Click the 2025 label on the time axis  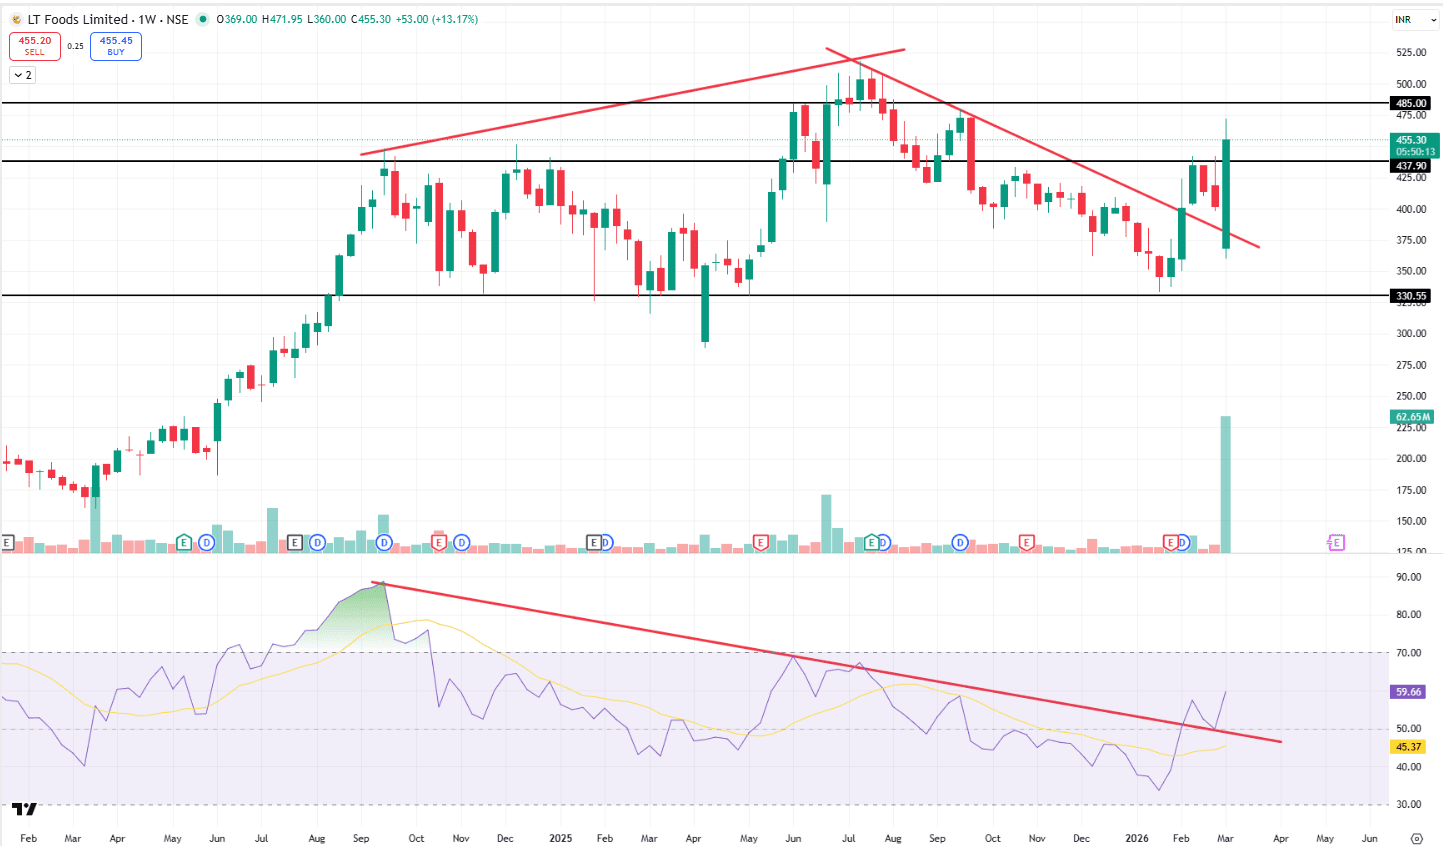(561, 838)
